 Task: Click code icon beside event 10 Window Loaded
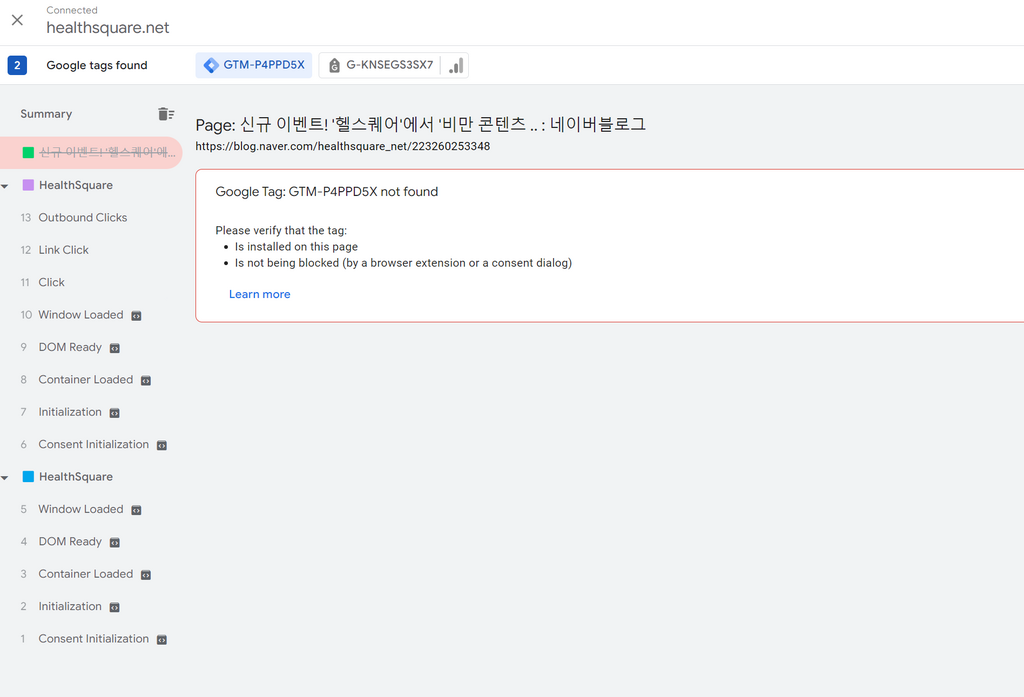click(x=136, y=316)
